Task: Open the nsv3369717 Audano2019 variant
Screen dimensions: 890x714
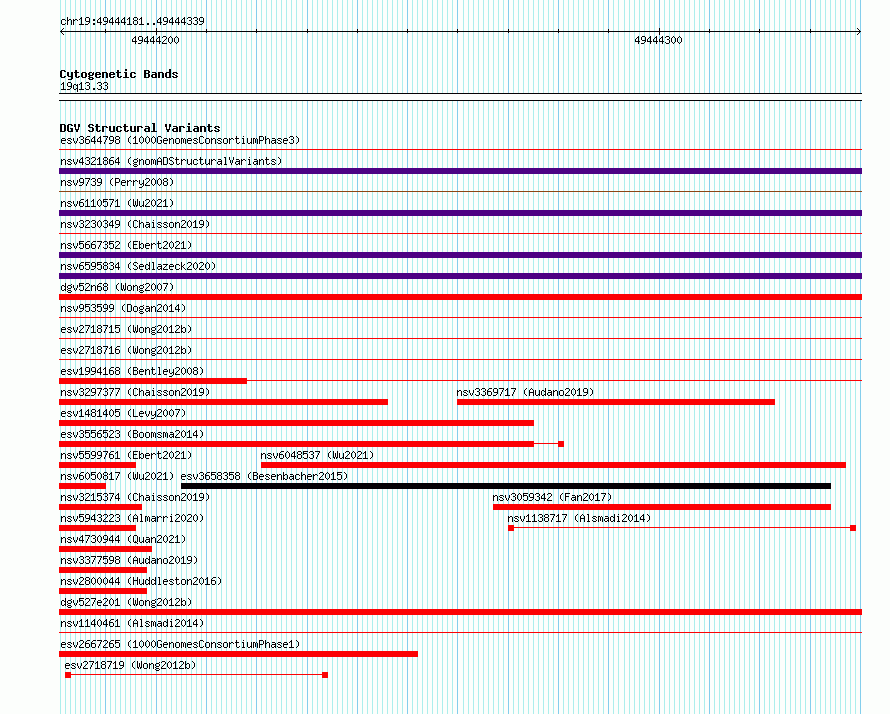Action: pos(525,392)
